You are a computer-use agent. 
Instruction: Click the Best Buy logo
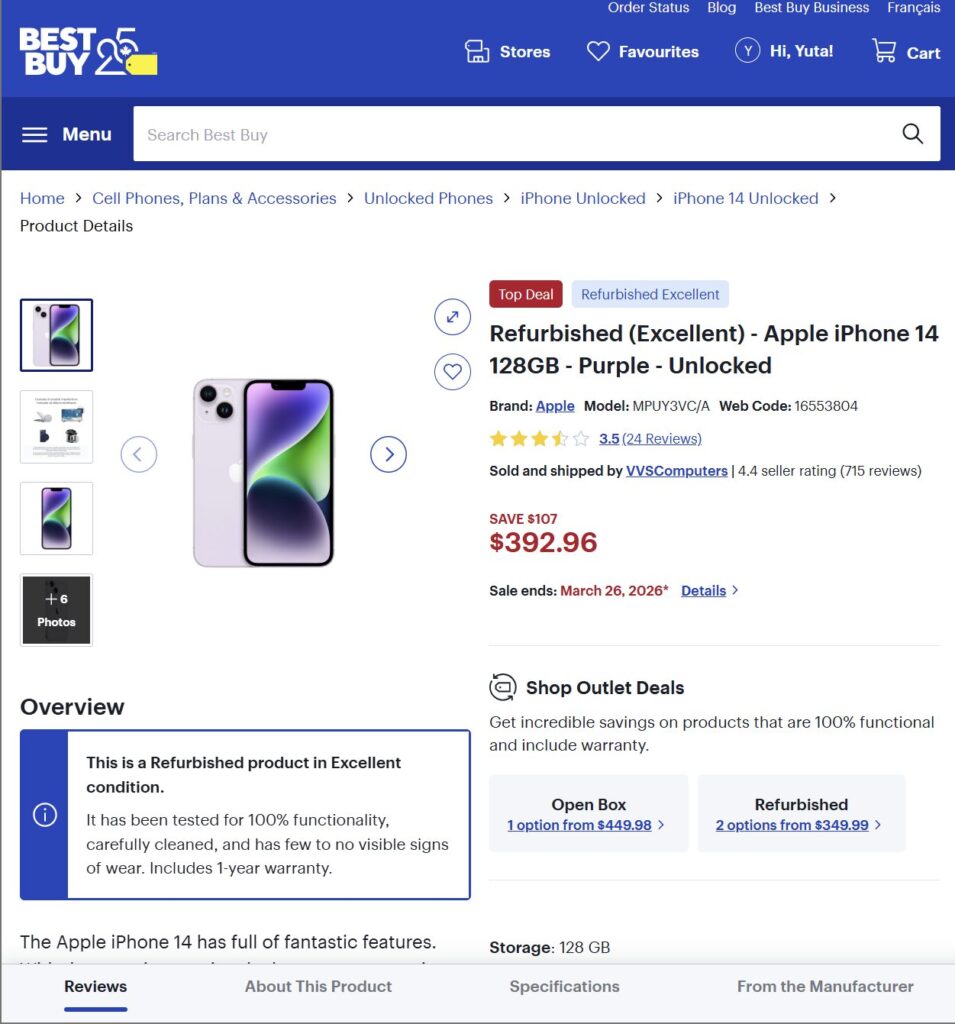pyautogui.click(x=88, y=51)
